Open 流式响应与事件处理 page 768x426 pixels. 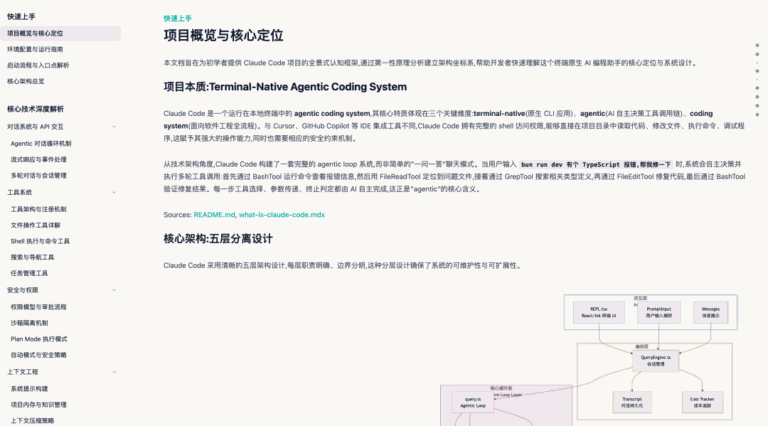39,160
